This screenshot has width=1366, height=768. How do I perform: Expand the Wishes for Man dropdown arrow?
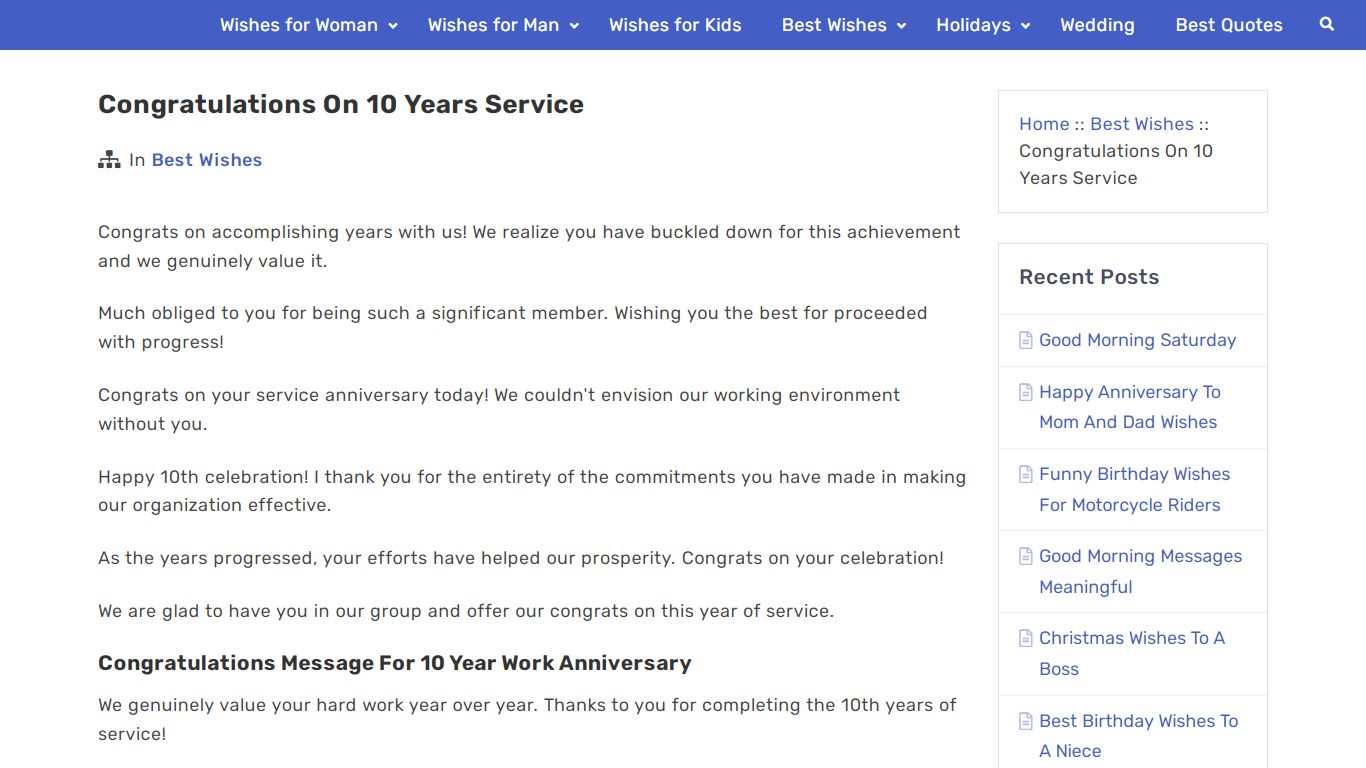click(x=574, y=26)
